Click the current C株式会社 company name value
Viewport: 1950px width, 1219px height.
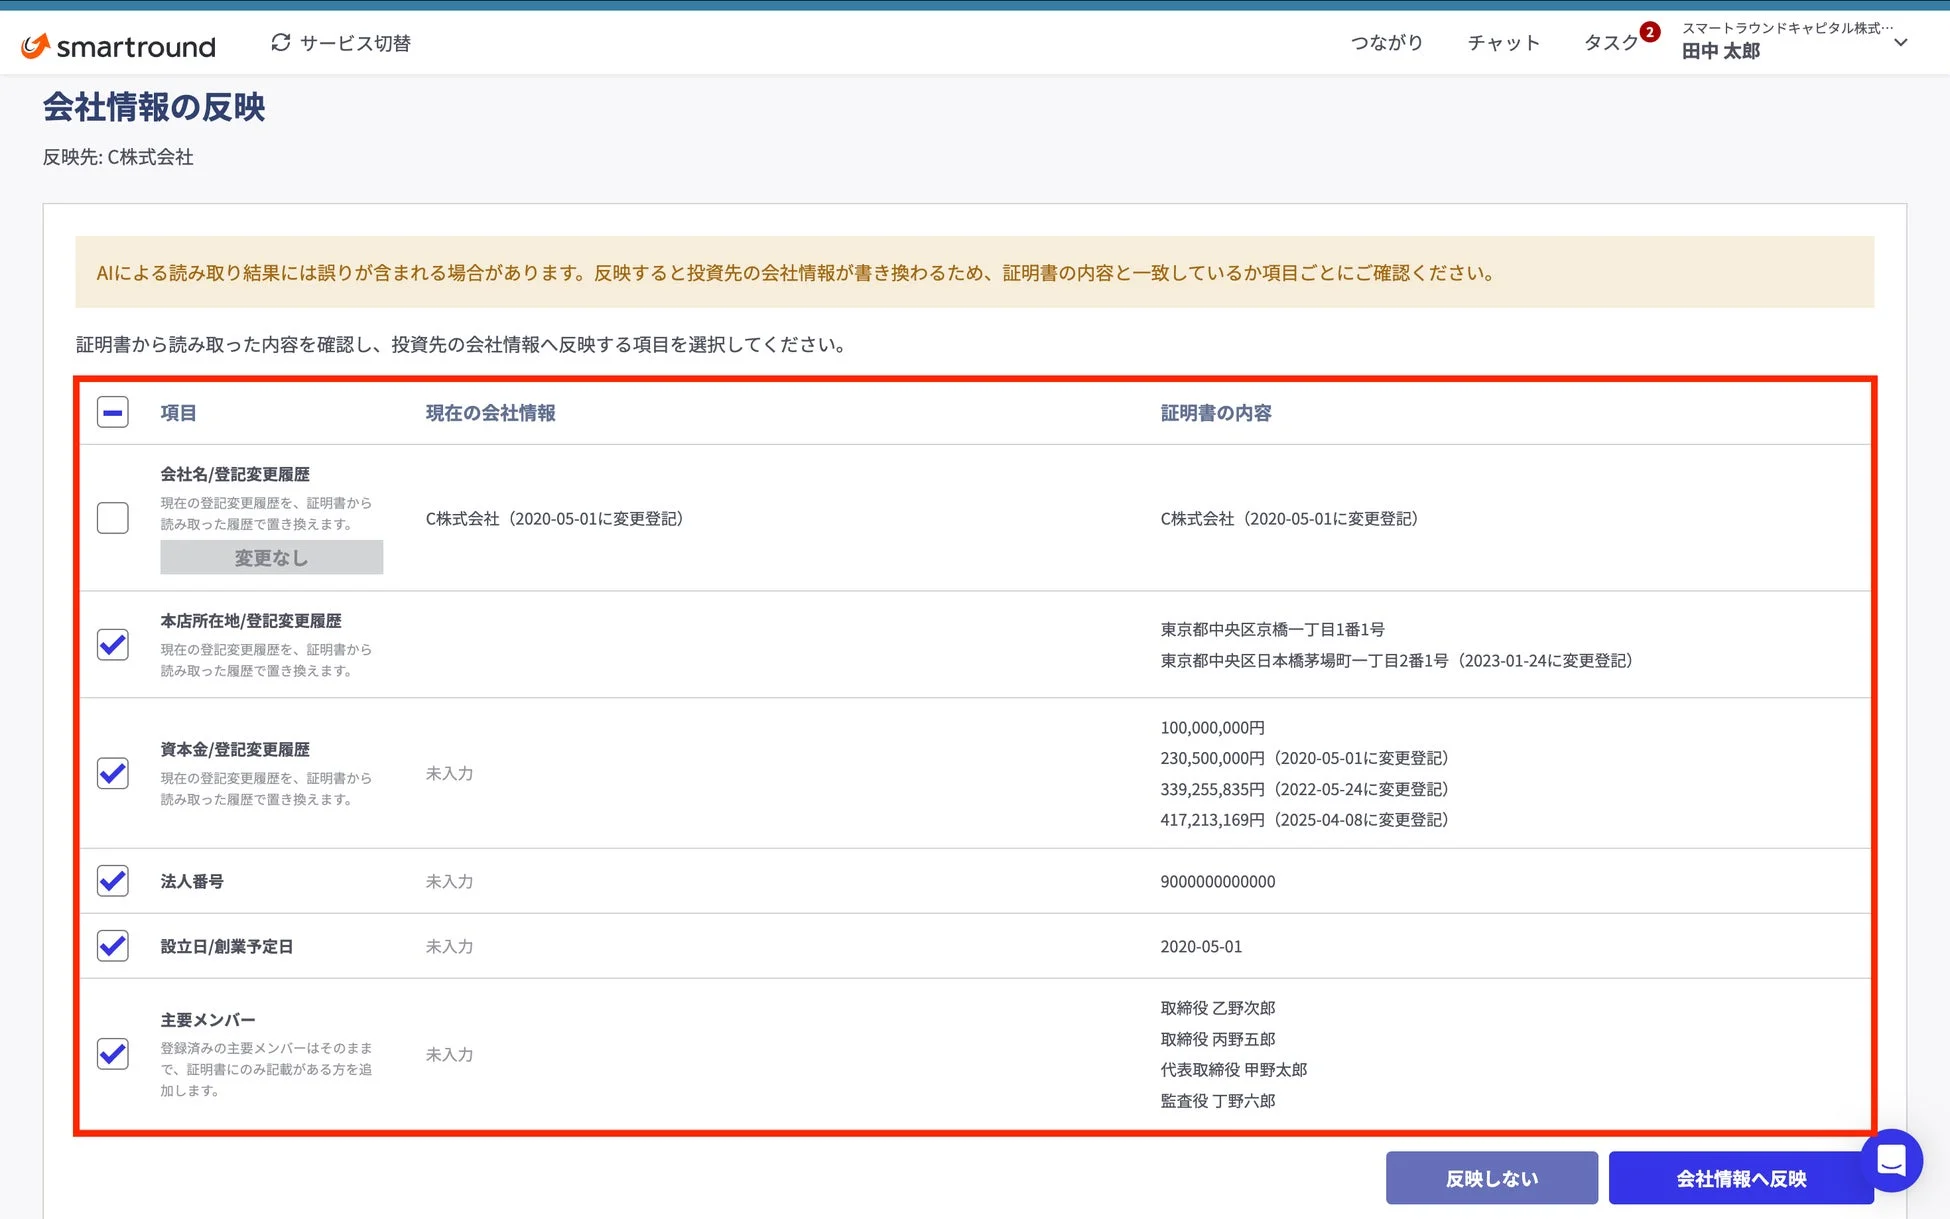point(554,519)
